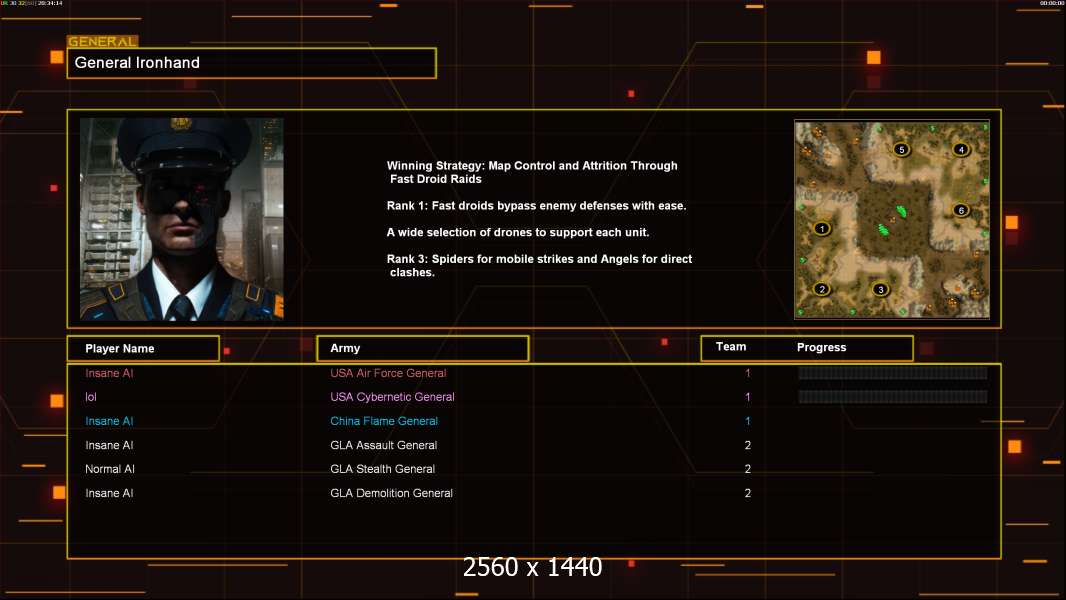
Task: Click team number for China Flame General
Action: tap(748, 421)
